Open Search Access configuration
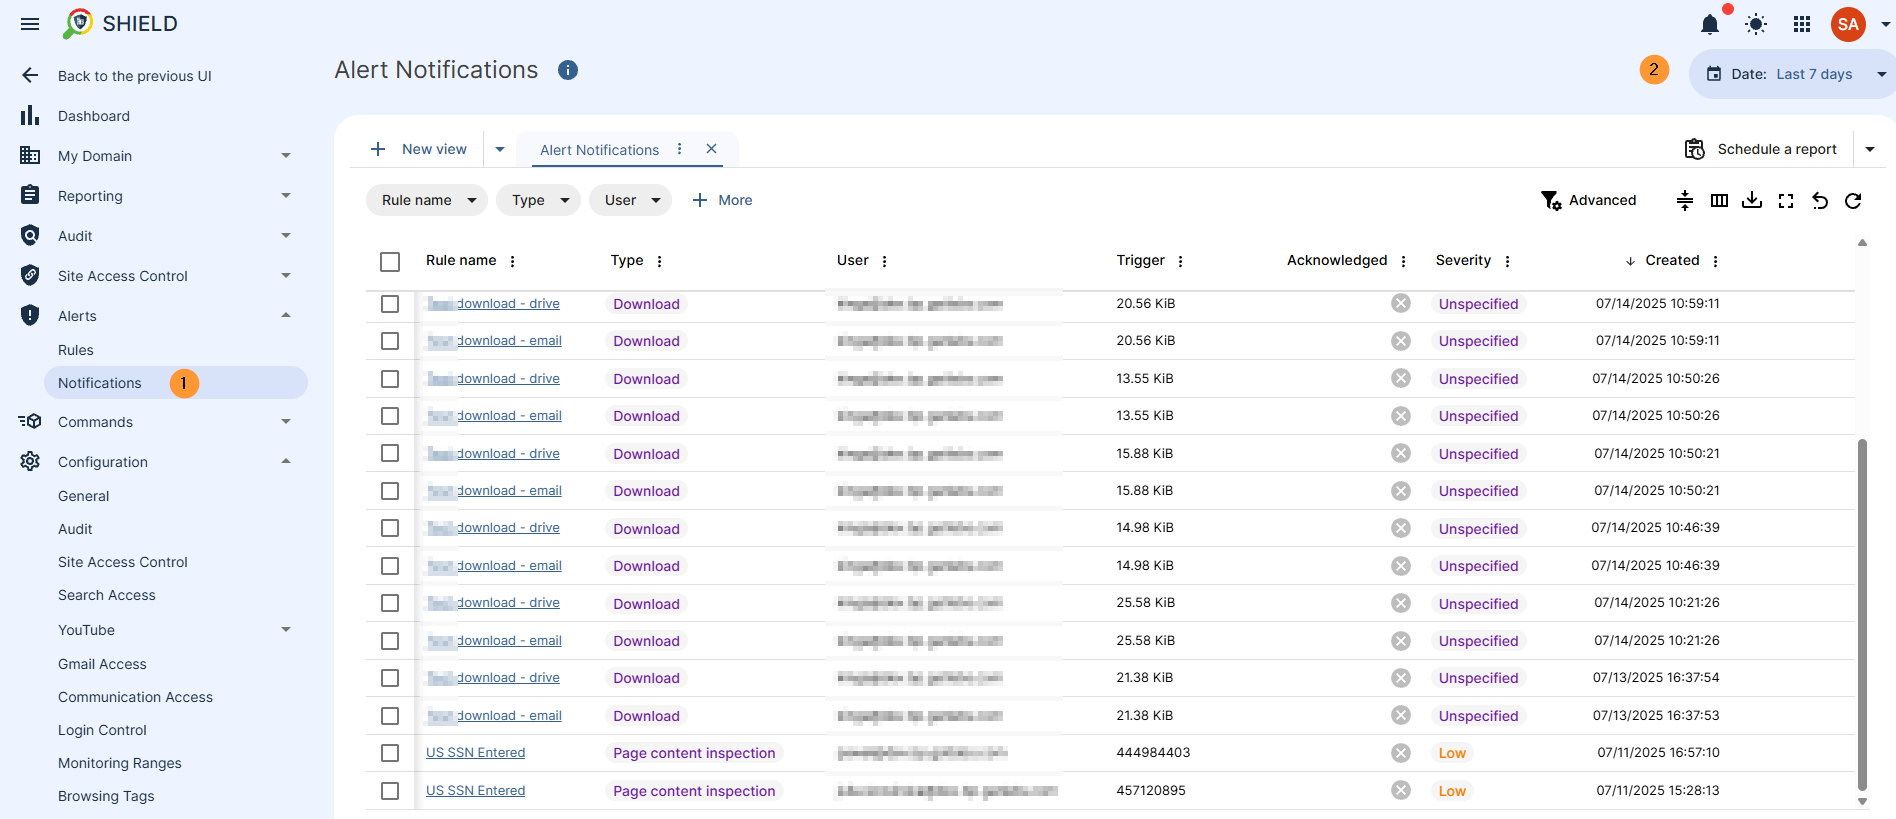Image resolution: width=1896 pixels, height=819 pixels. coord(107,595)
